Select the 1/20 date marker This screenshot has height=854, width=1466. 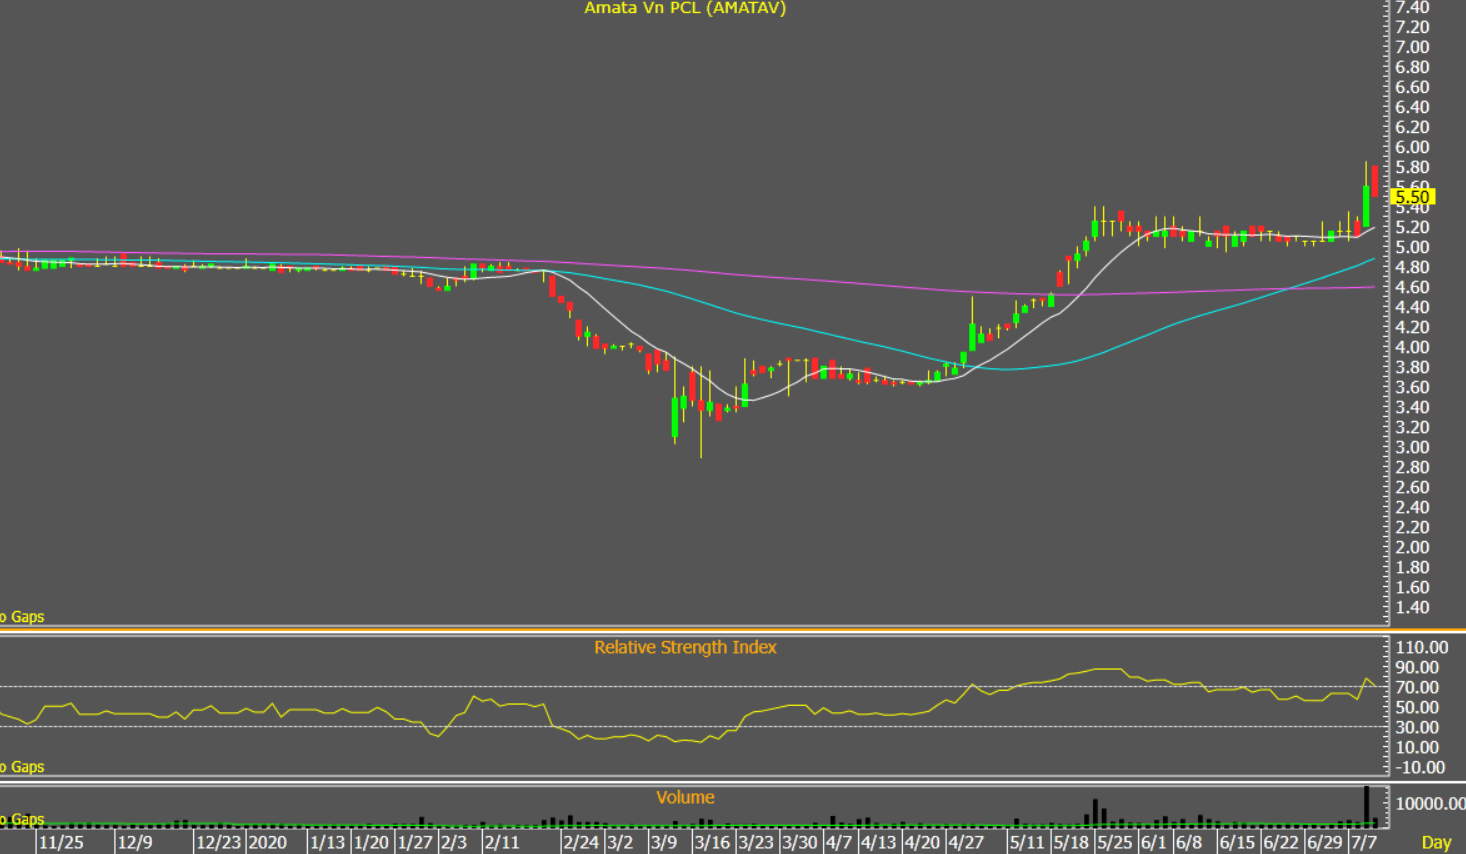coord(371,842)
